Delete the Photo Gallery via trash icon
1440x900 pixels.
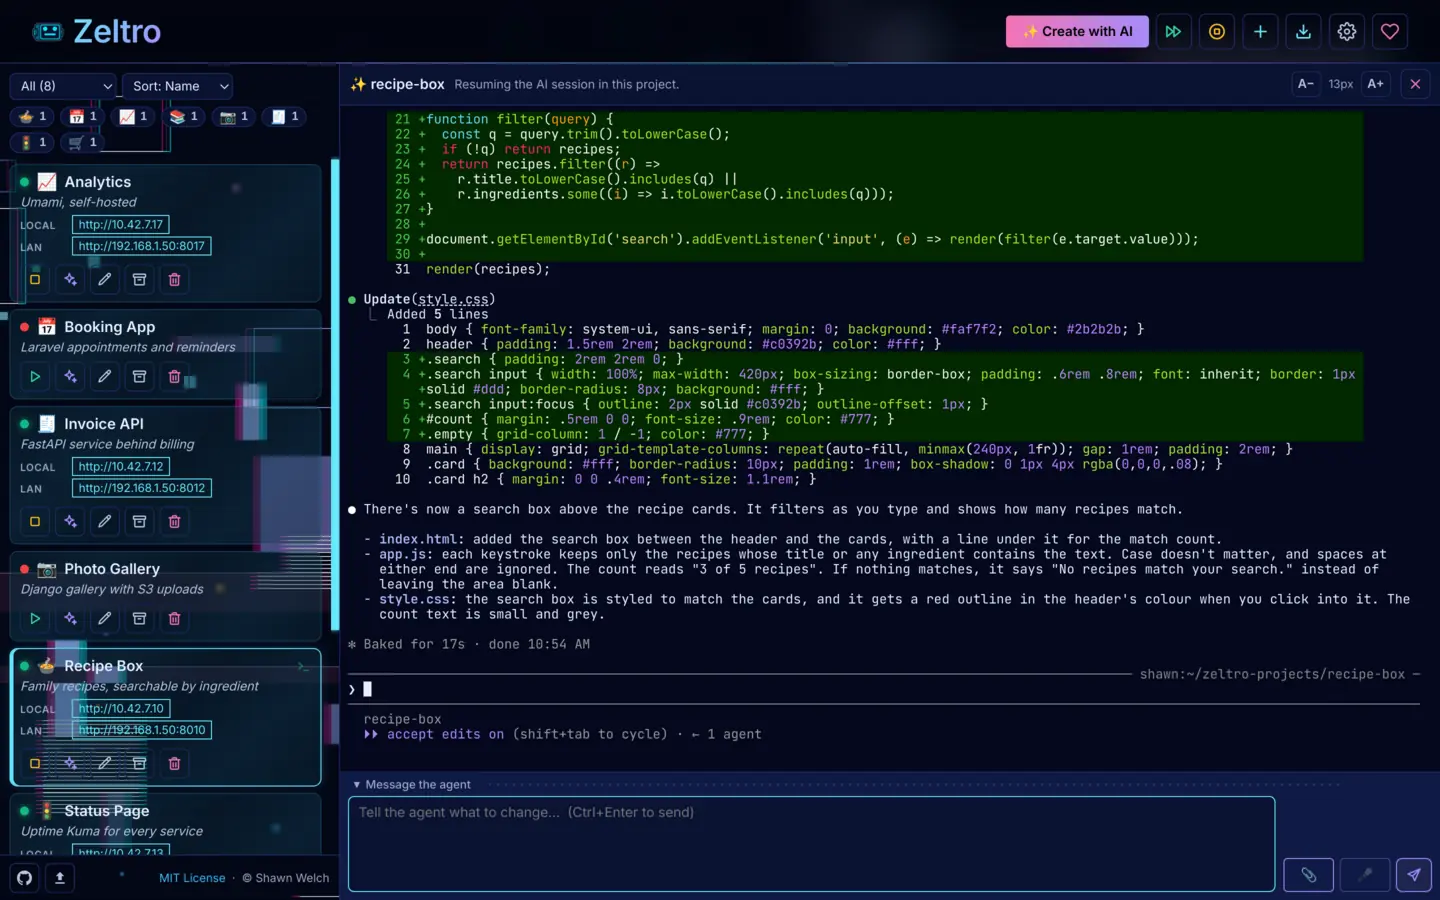[174, 618]
